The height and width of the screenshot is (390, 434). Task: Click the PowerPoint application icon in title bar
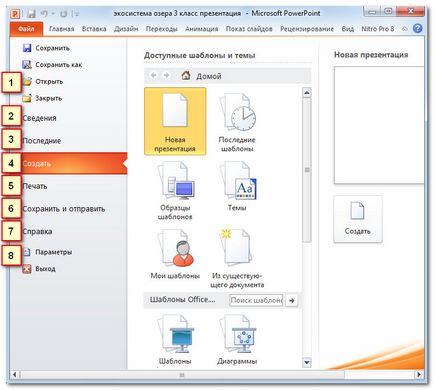[15, 14]
